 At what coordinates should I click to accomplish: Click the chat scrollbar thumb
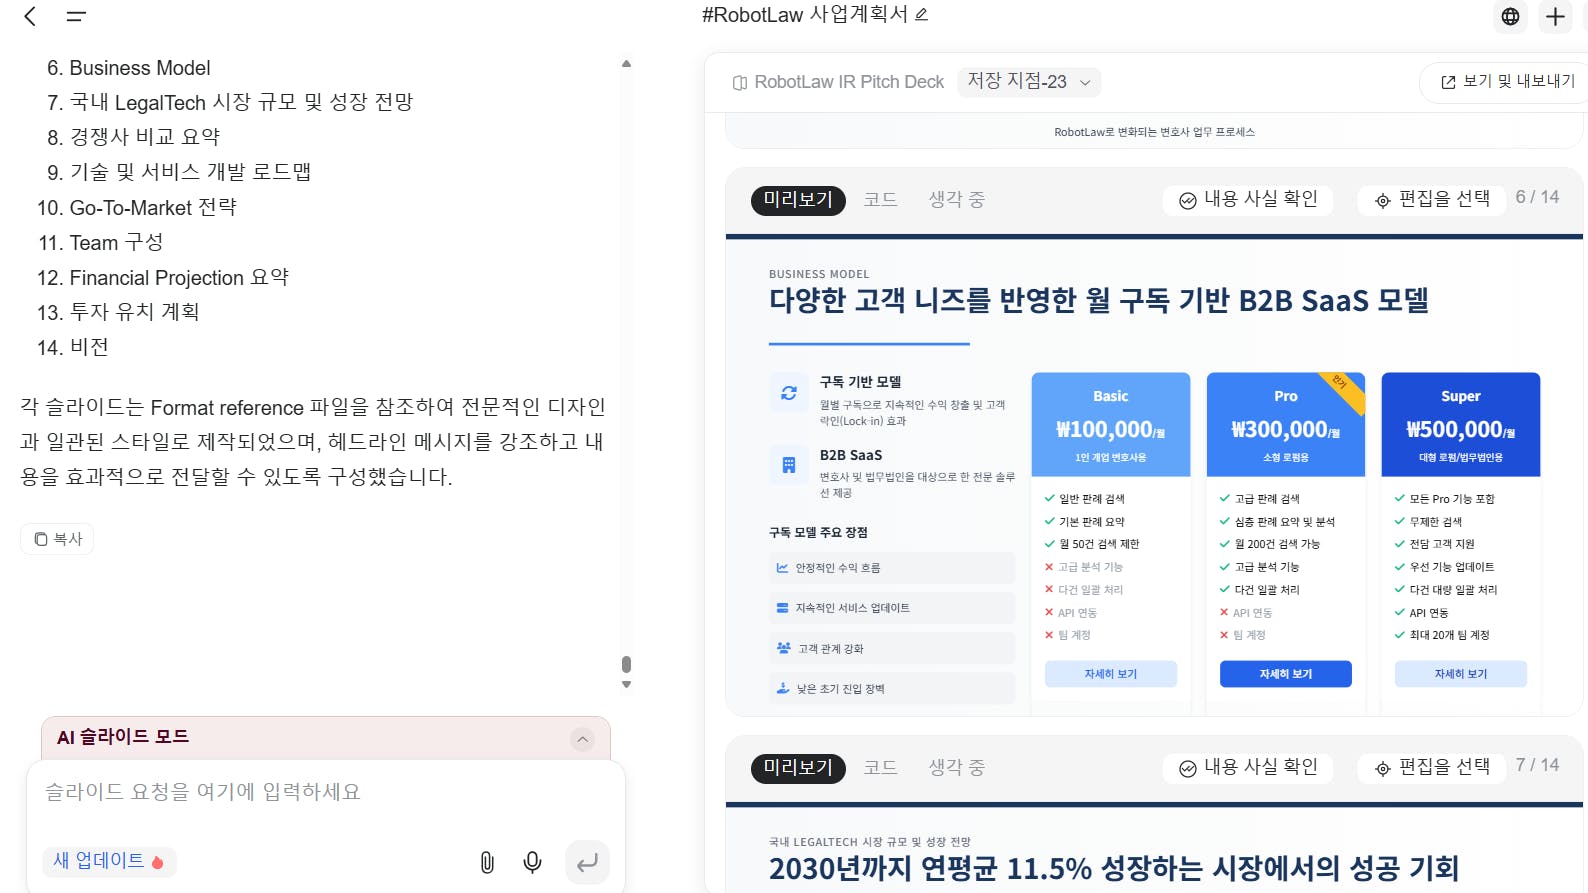pos(626,665)
